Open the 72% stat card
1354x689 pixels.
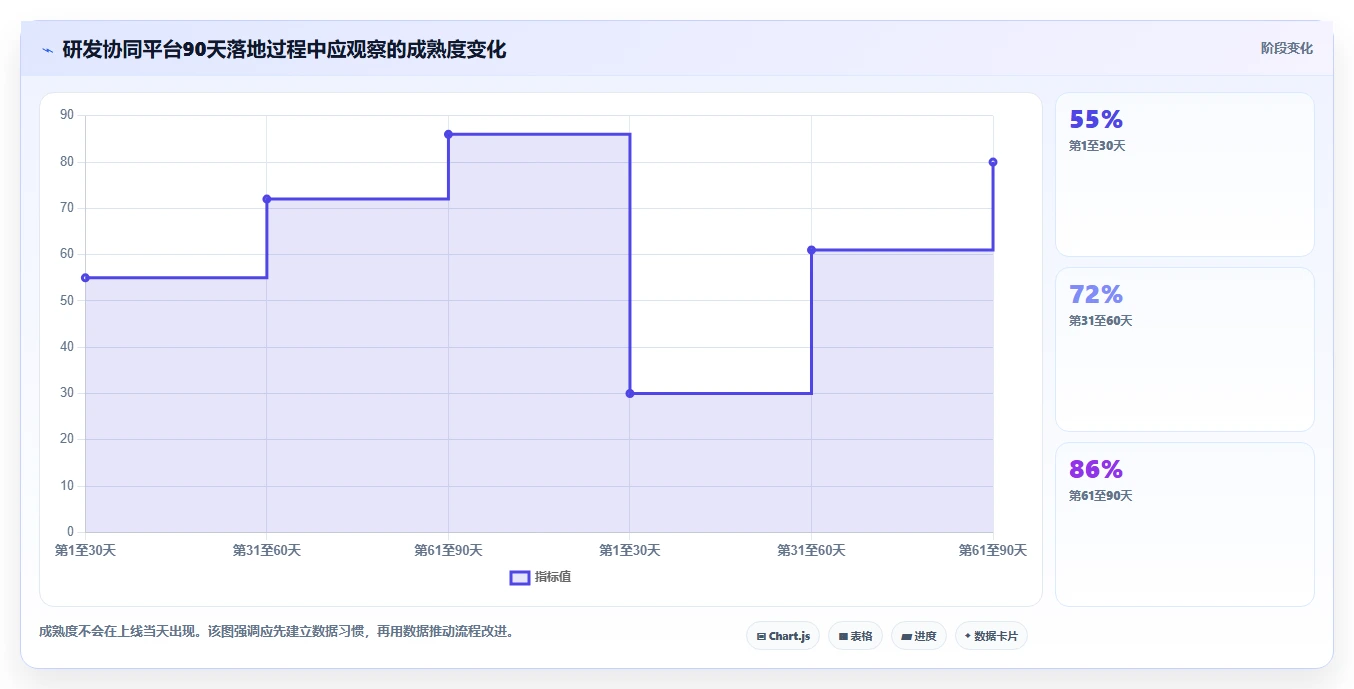pyautogui.click(x=1185, y=349)
